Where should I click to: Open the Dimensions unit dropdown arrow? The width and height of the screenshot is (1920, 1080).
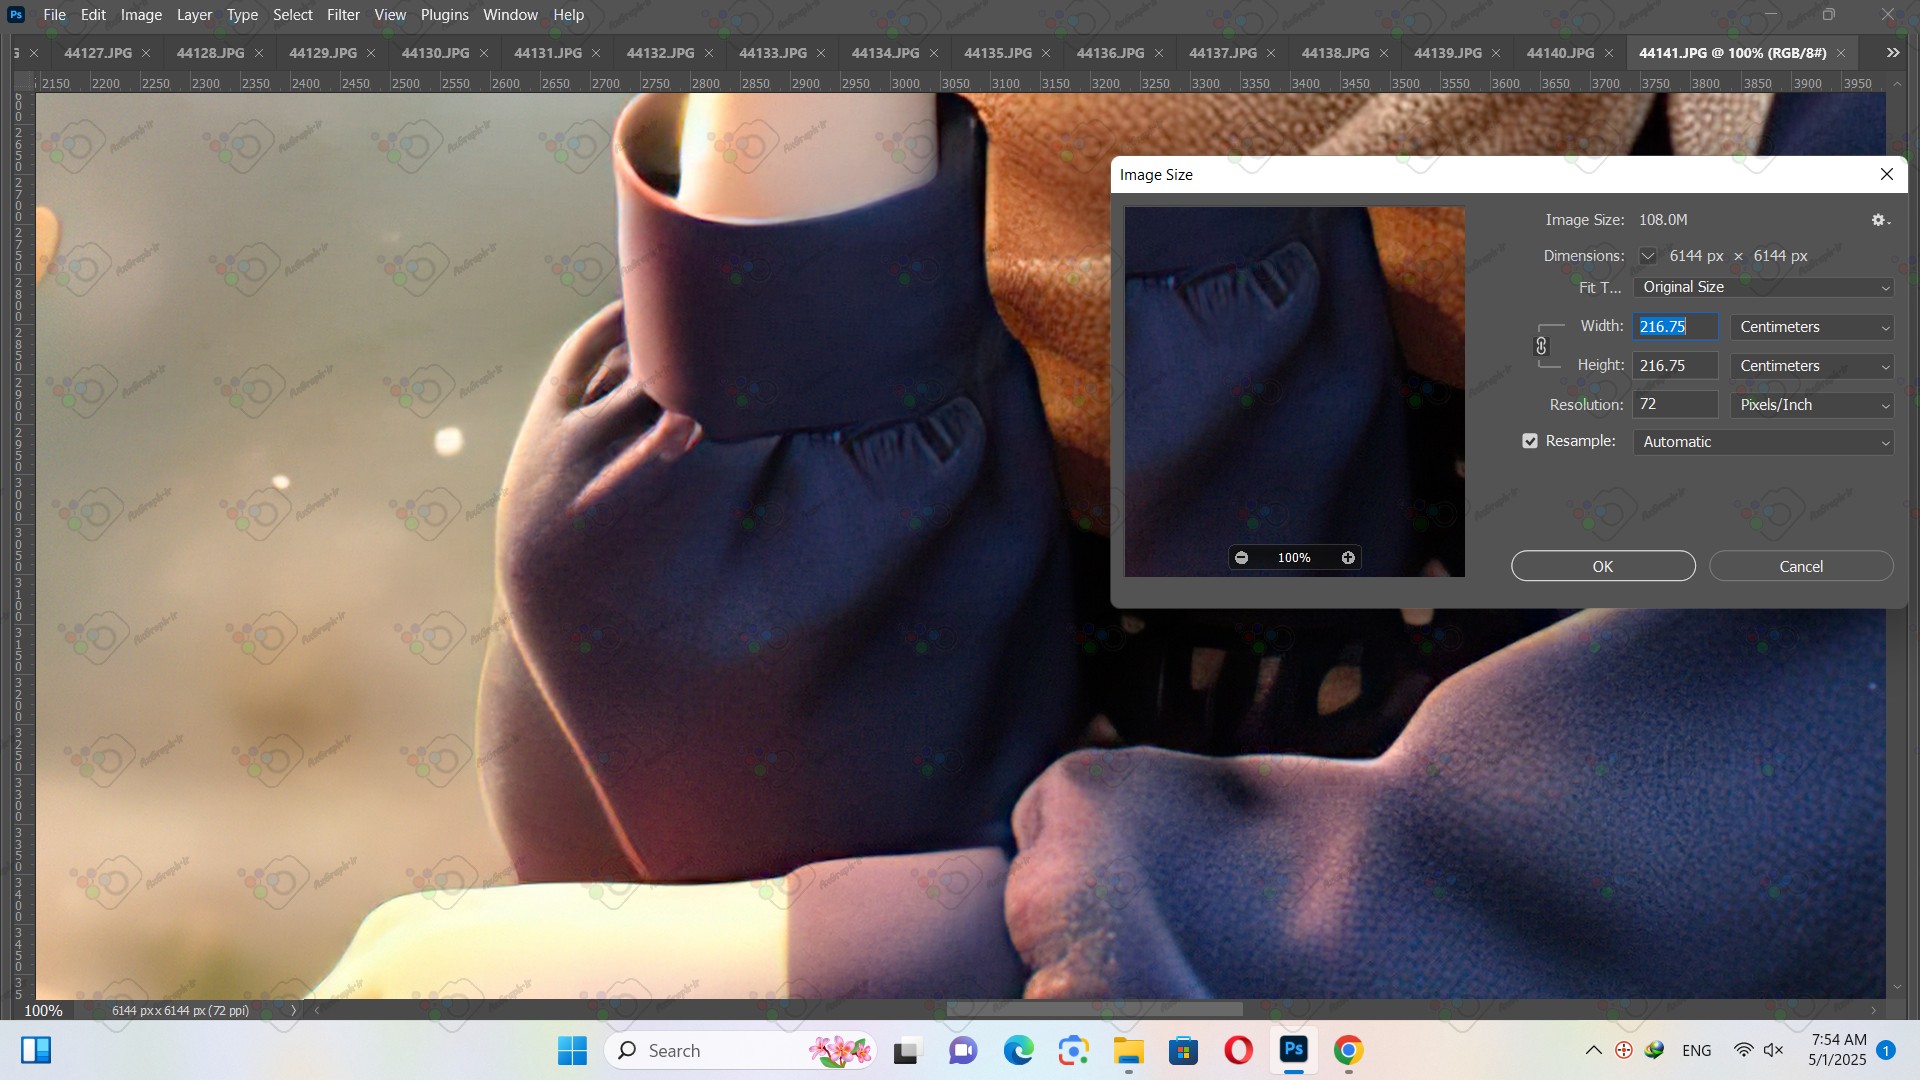click(1647, 256)
